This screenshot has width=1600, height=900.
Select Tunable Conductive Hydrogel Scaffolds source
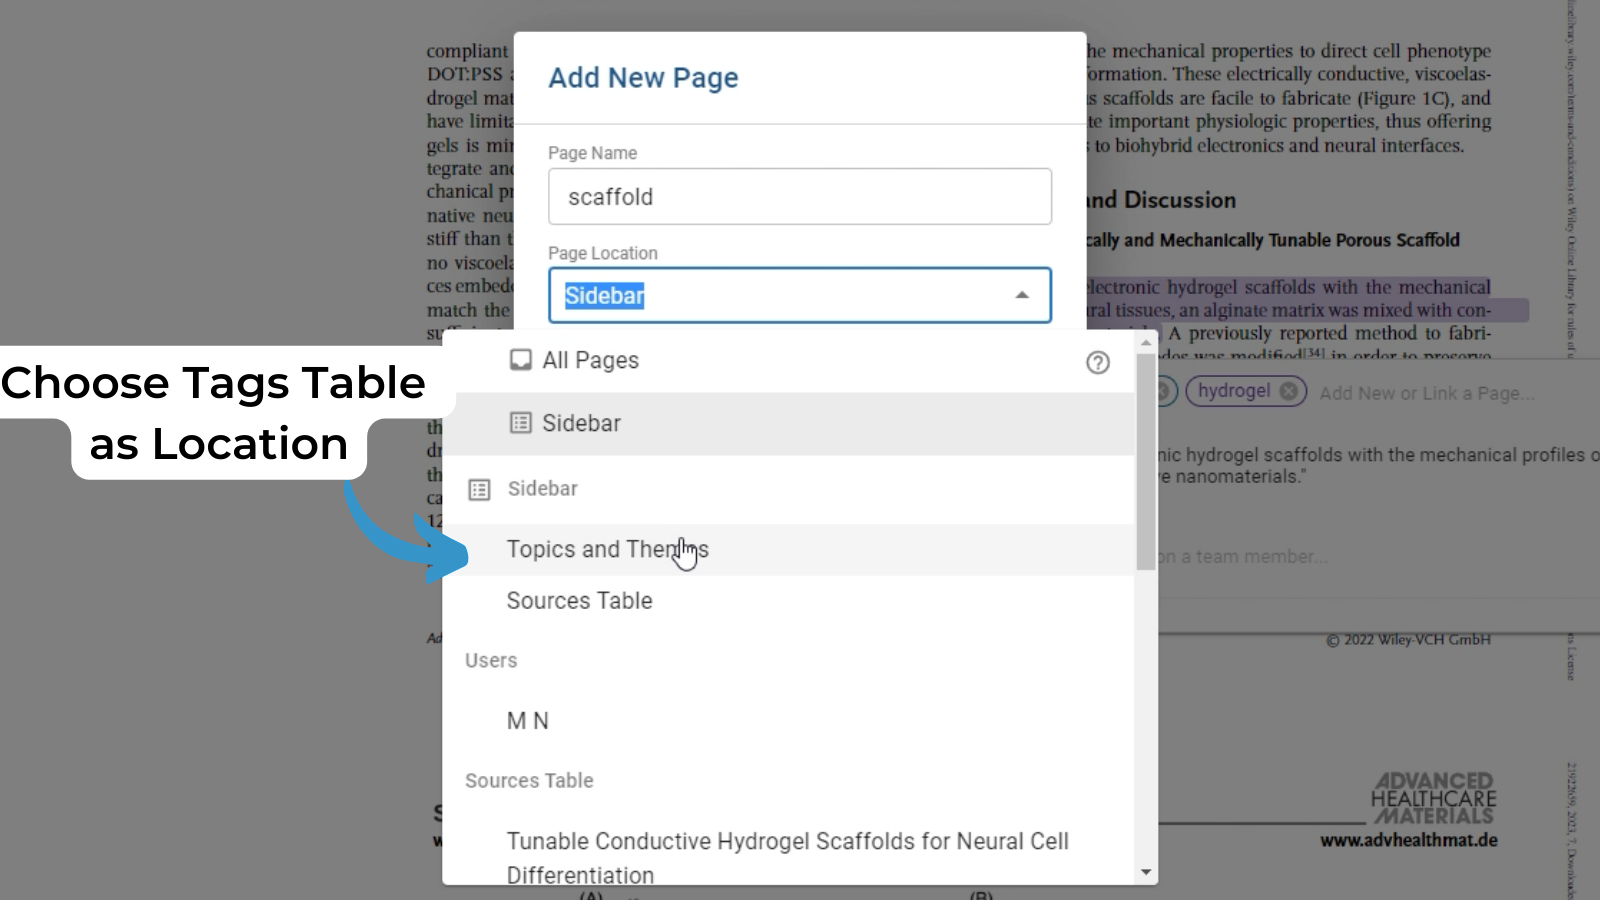[788, 857]
